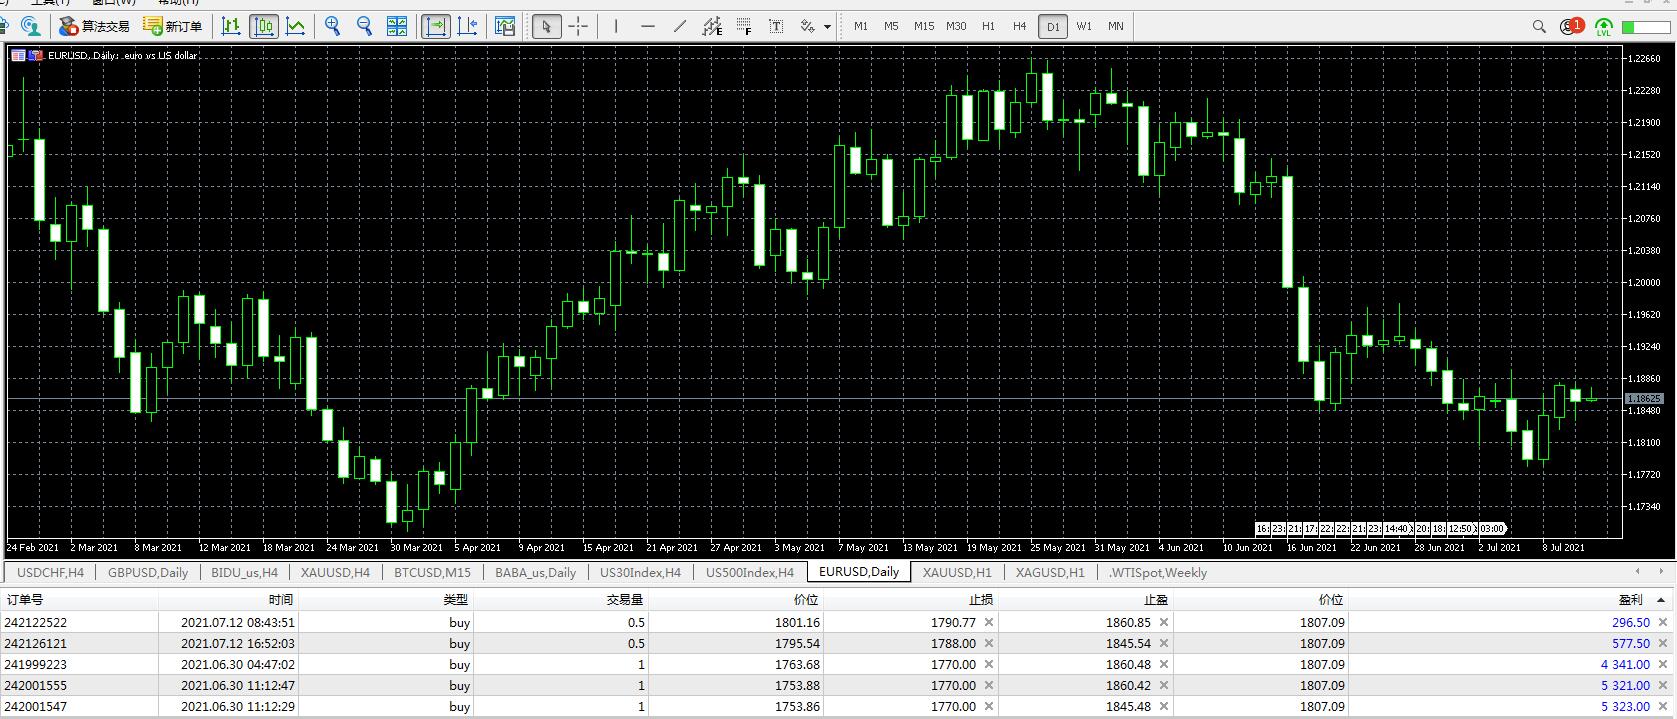The width and height of the screenshot is (1677, 719).
Task: Select the horizontal line drawing tool
Action: coord(648,26)
